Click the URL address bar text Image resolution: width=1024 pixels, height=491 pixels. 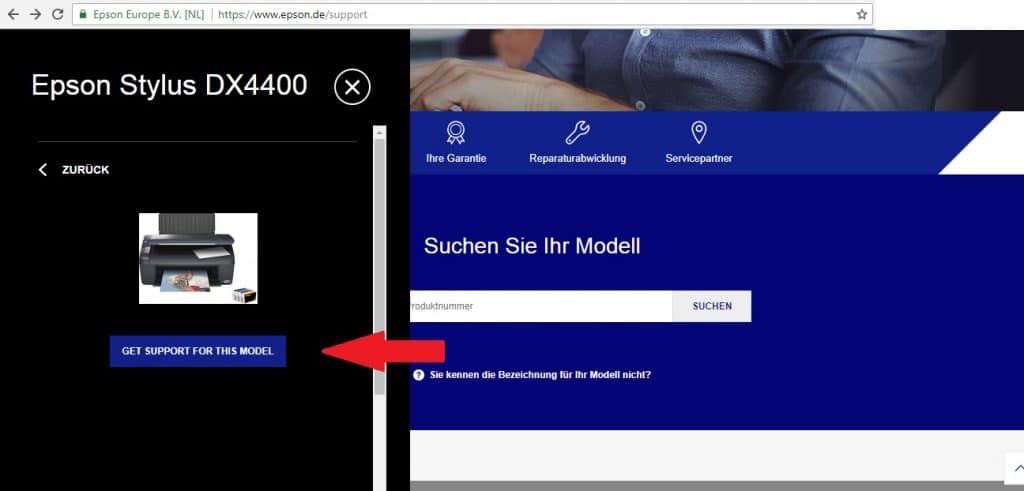293,14
